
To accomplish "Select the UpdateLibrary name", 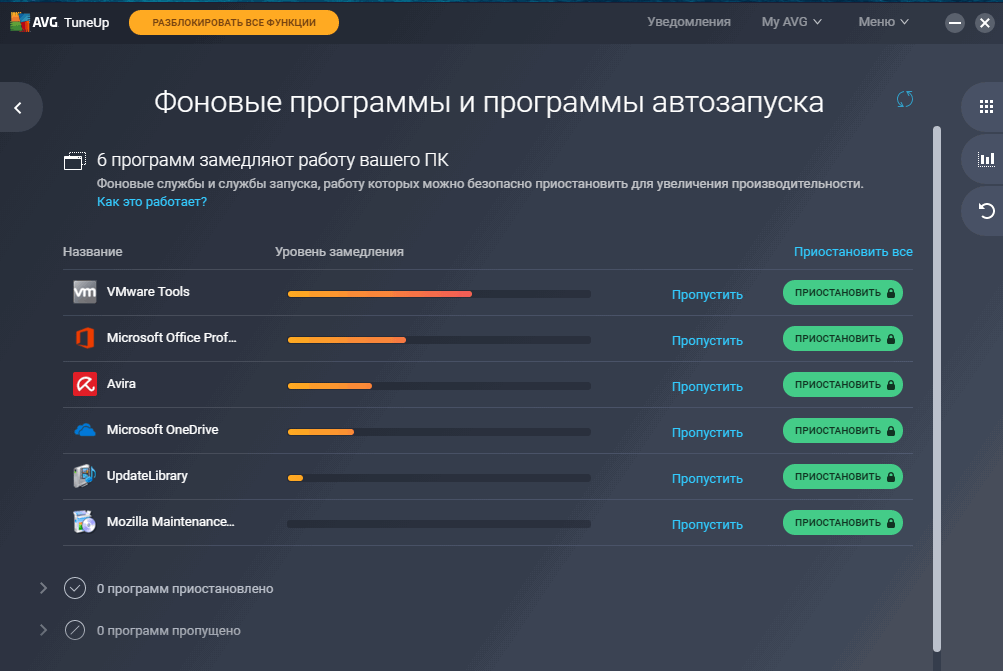I will pyautogui.click(x=147, y=476).
